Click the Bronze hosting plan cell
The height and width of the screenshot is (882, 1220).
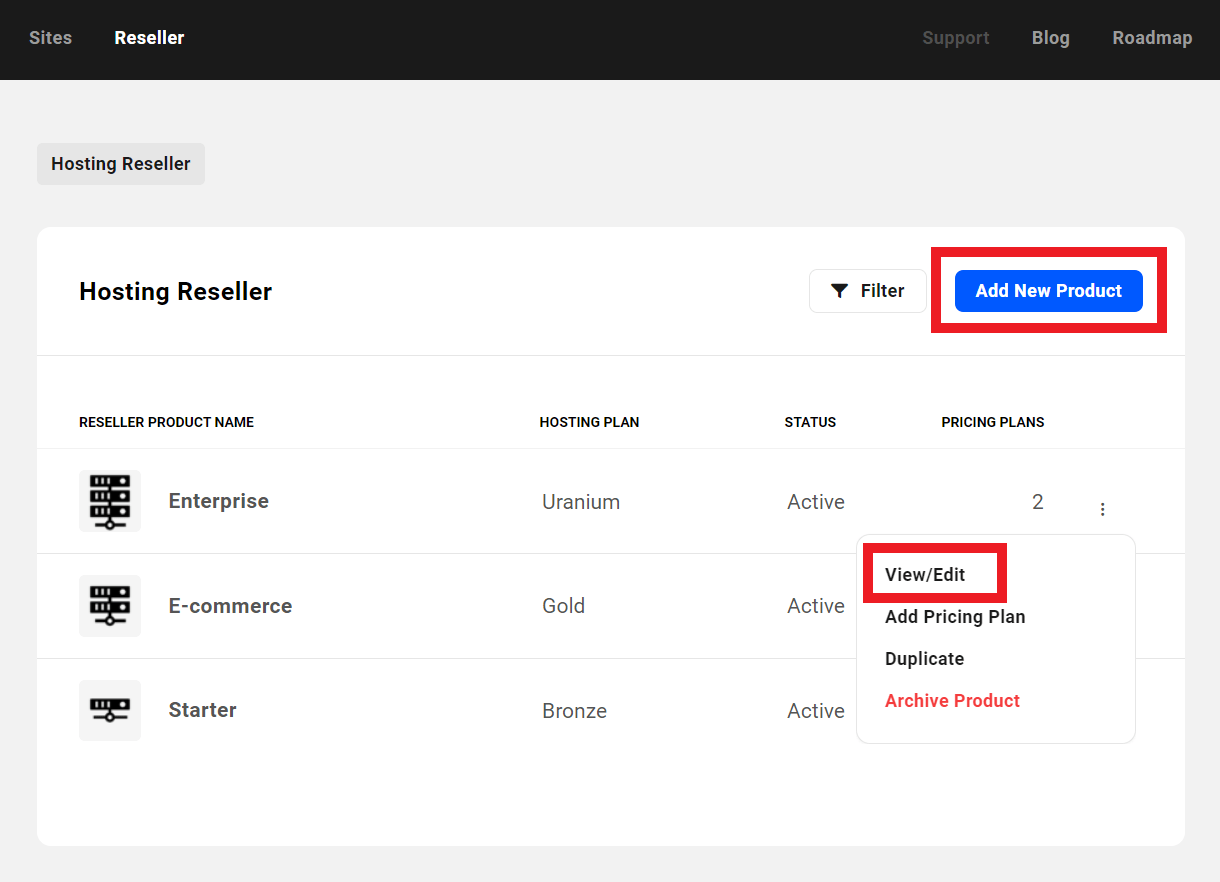[574, 711]
